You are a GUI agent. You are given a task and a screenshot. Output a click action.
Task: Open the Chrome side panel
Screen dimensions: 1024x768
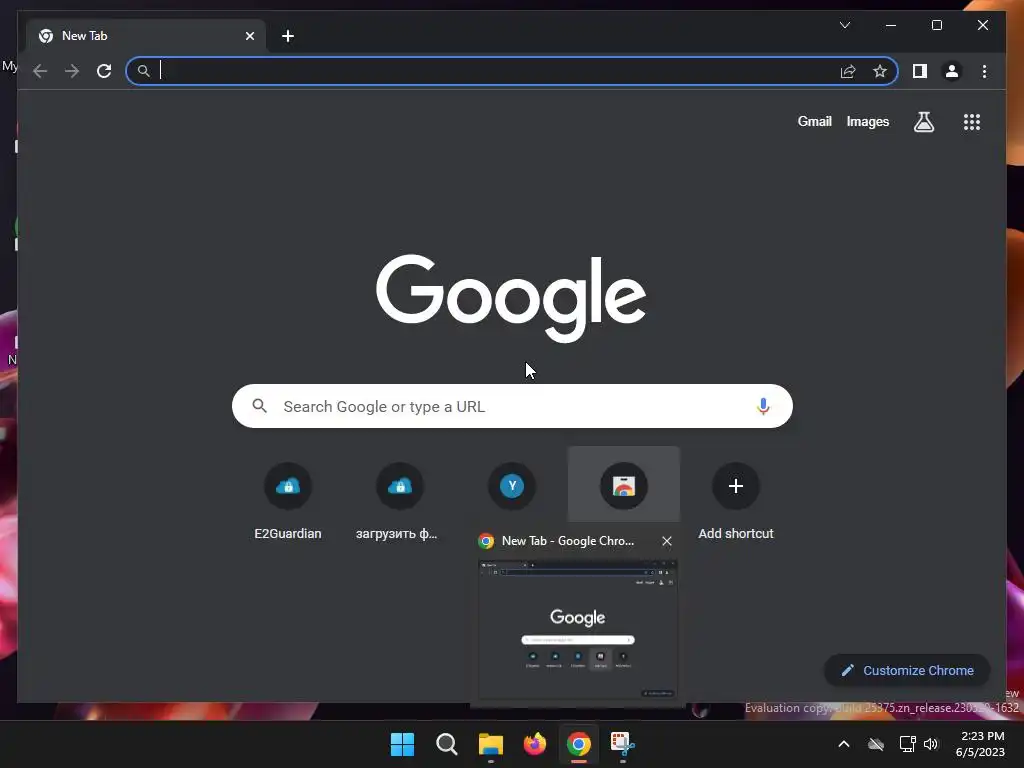[x=920, y=71]
